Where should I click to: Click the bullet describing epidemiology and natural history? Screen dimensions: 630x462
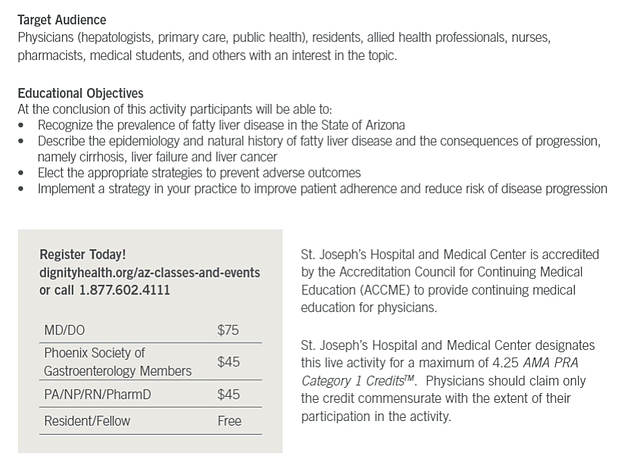coord(319,149)
